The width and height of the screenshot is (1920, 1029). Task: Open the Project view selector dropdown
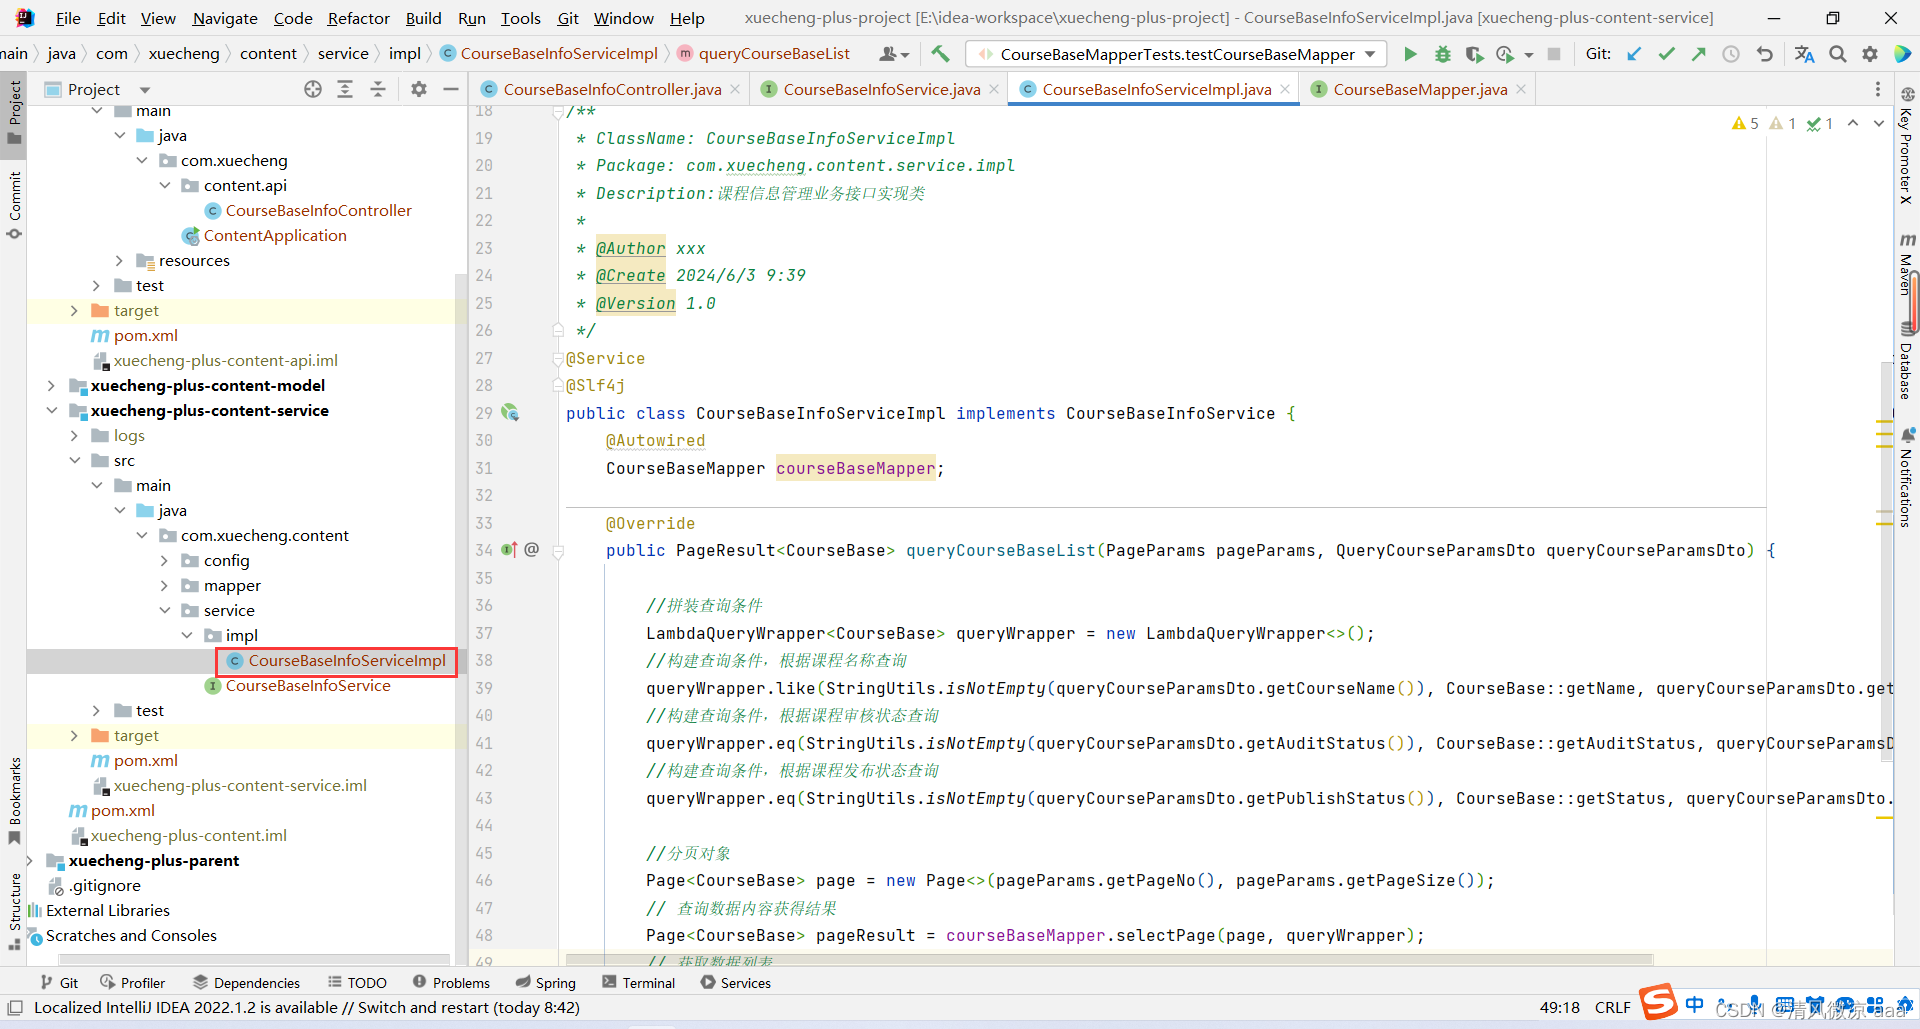tap(145, 90)
